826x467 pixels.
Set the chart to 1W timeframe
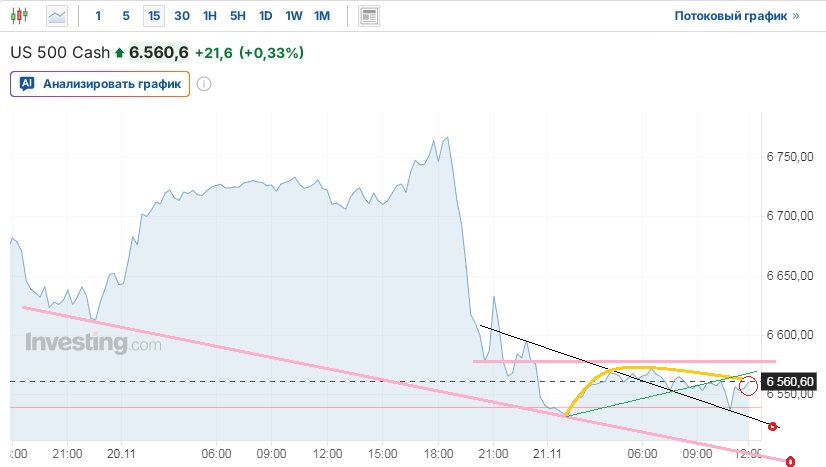pyautogui.click(x=293, y=16)
